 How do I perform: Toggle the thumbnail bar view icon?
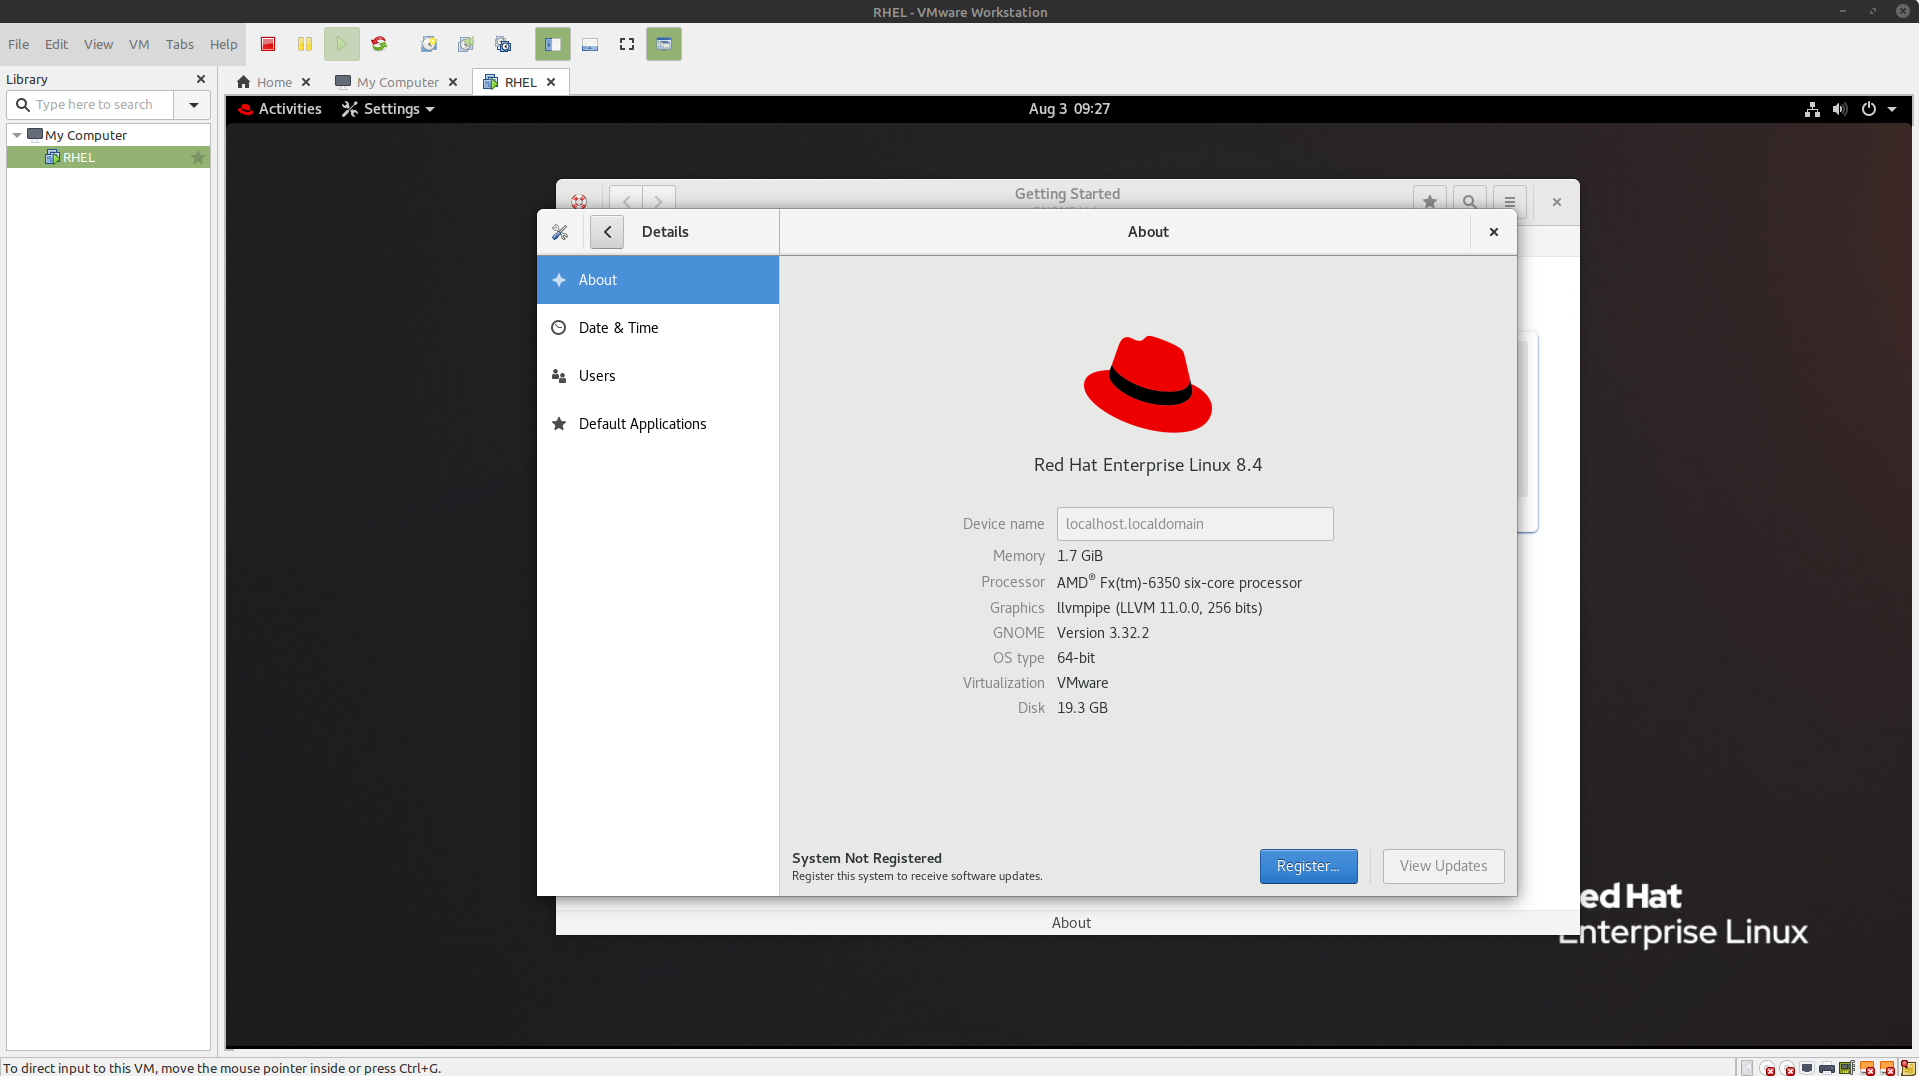point(590,44)
